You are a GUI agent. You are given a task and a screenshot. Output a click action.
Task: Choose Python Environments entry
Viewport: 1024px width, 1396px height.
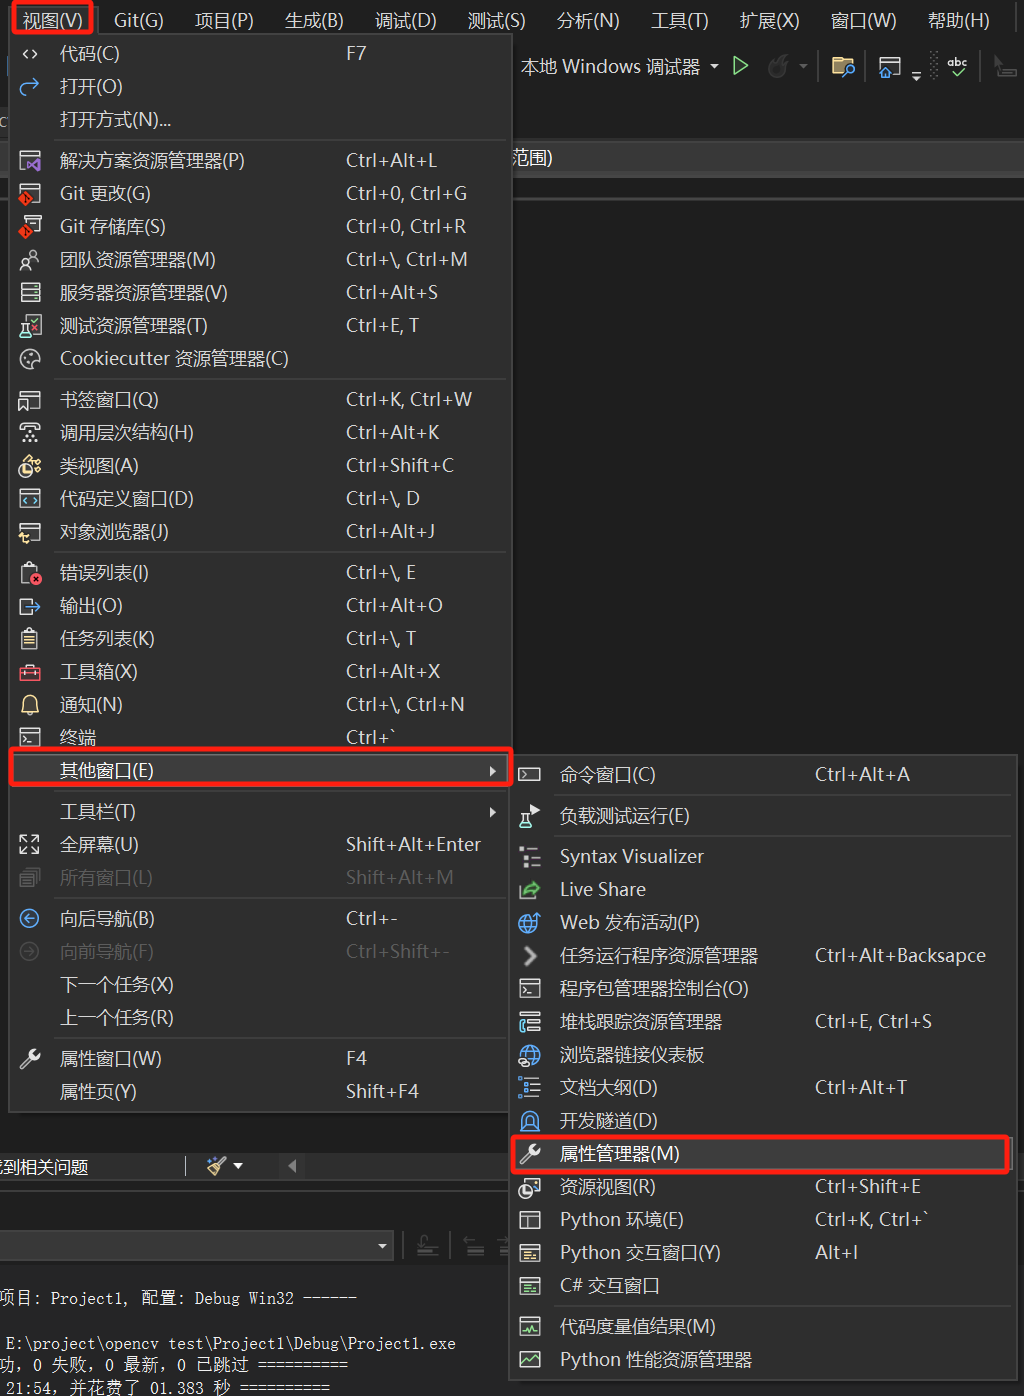click(763, 1220)
